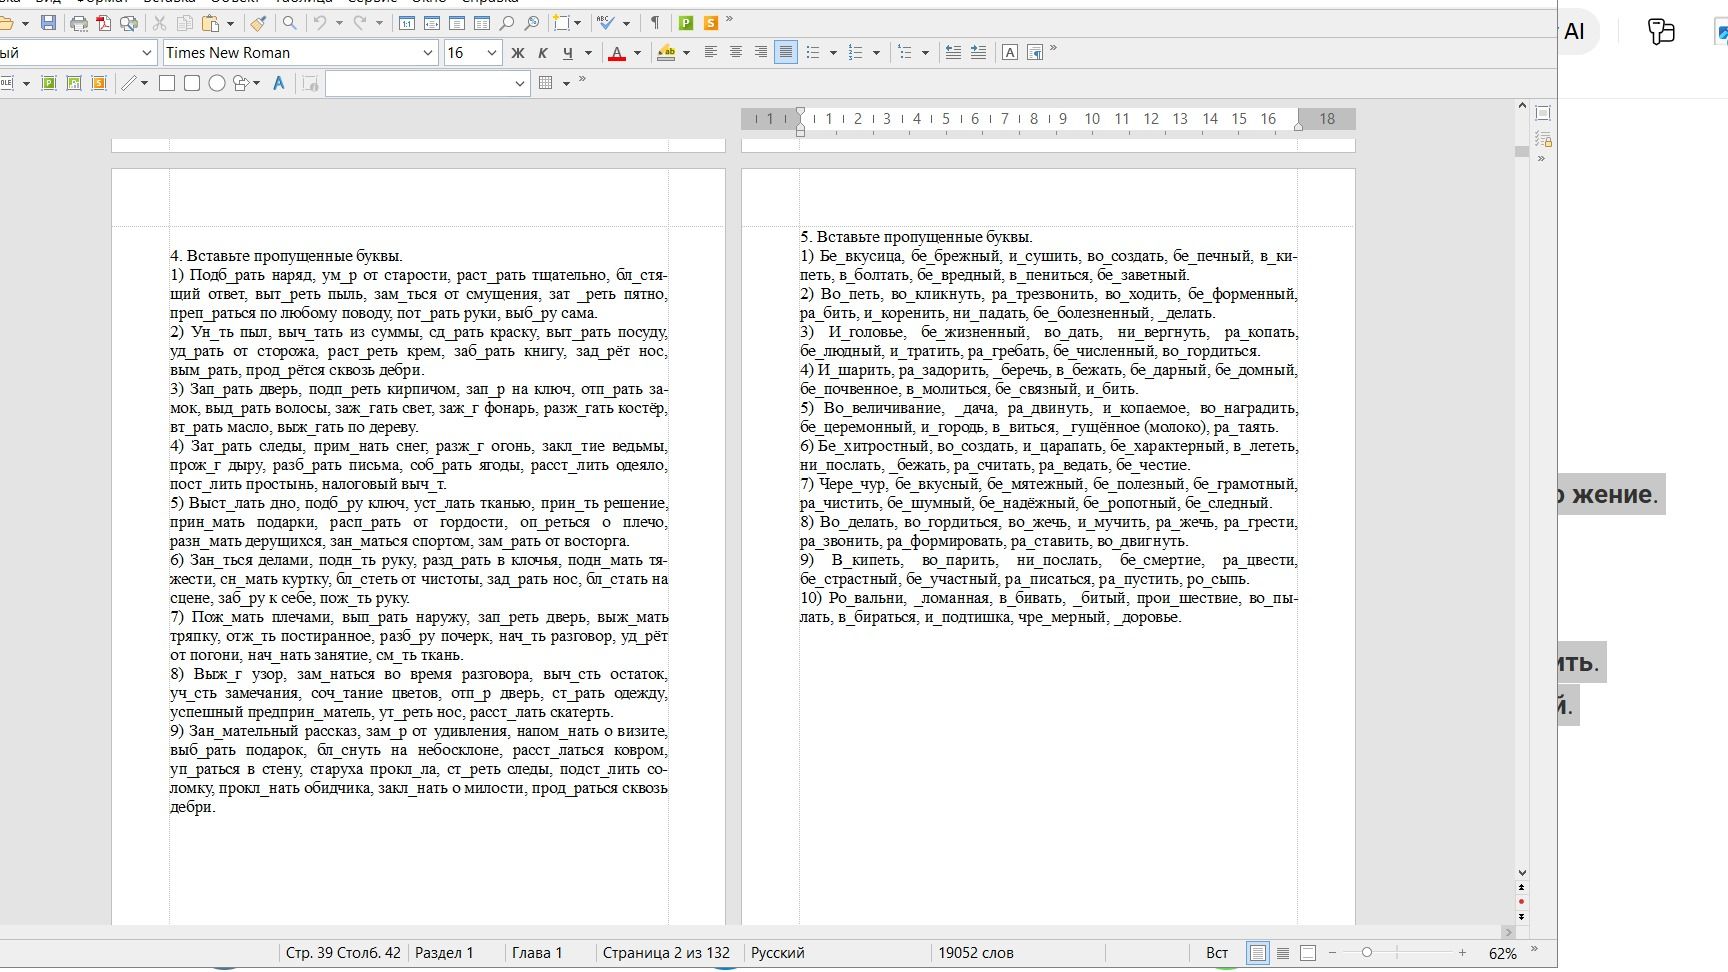The width and height of the screenshot is (1728, 972).
Task: Open the Times New Roman font dropdown
Action: [428, 52]
